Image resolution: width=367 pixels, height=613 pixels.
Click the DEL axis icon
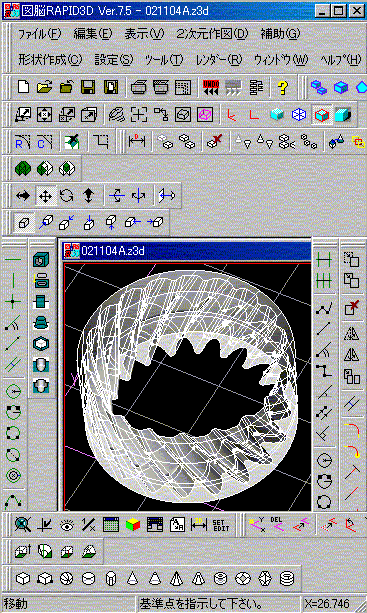click(278, 525)
